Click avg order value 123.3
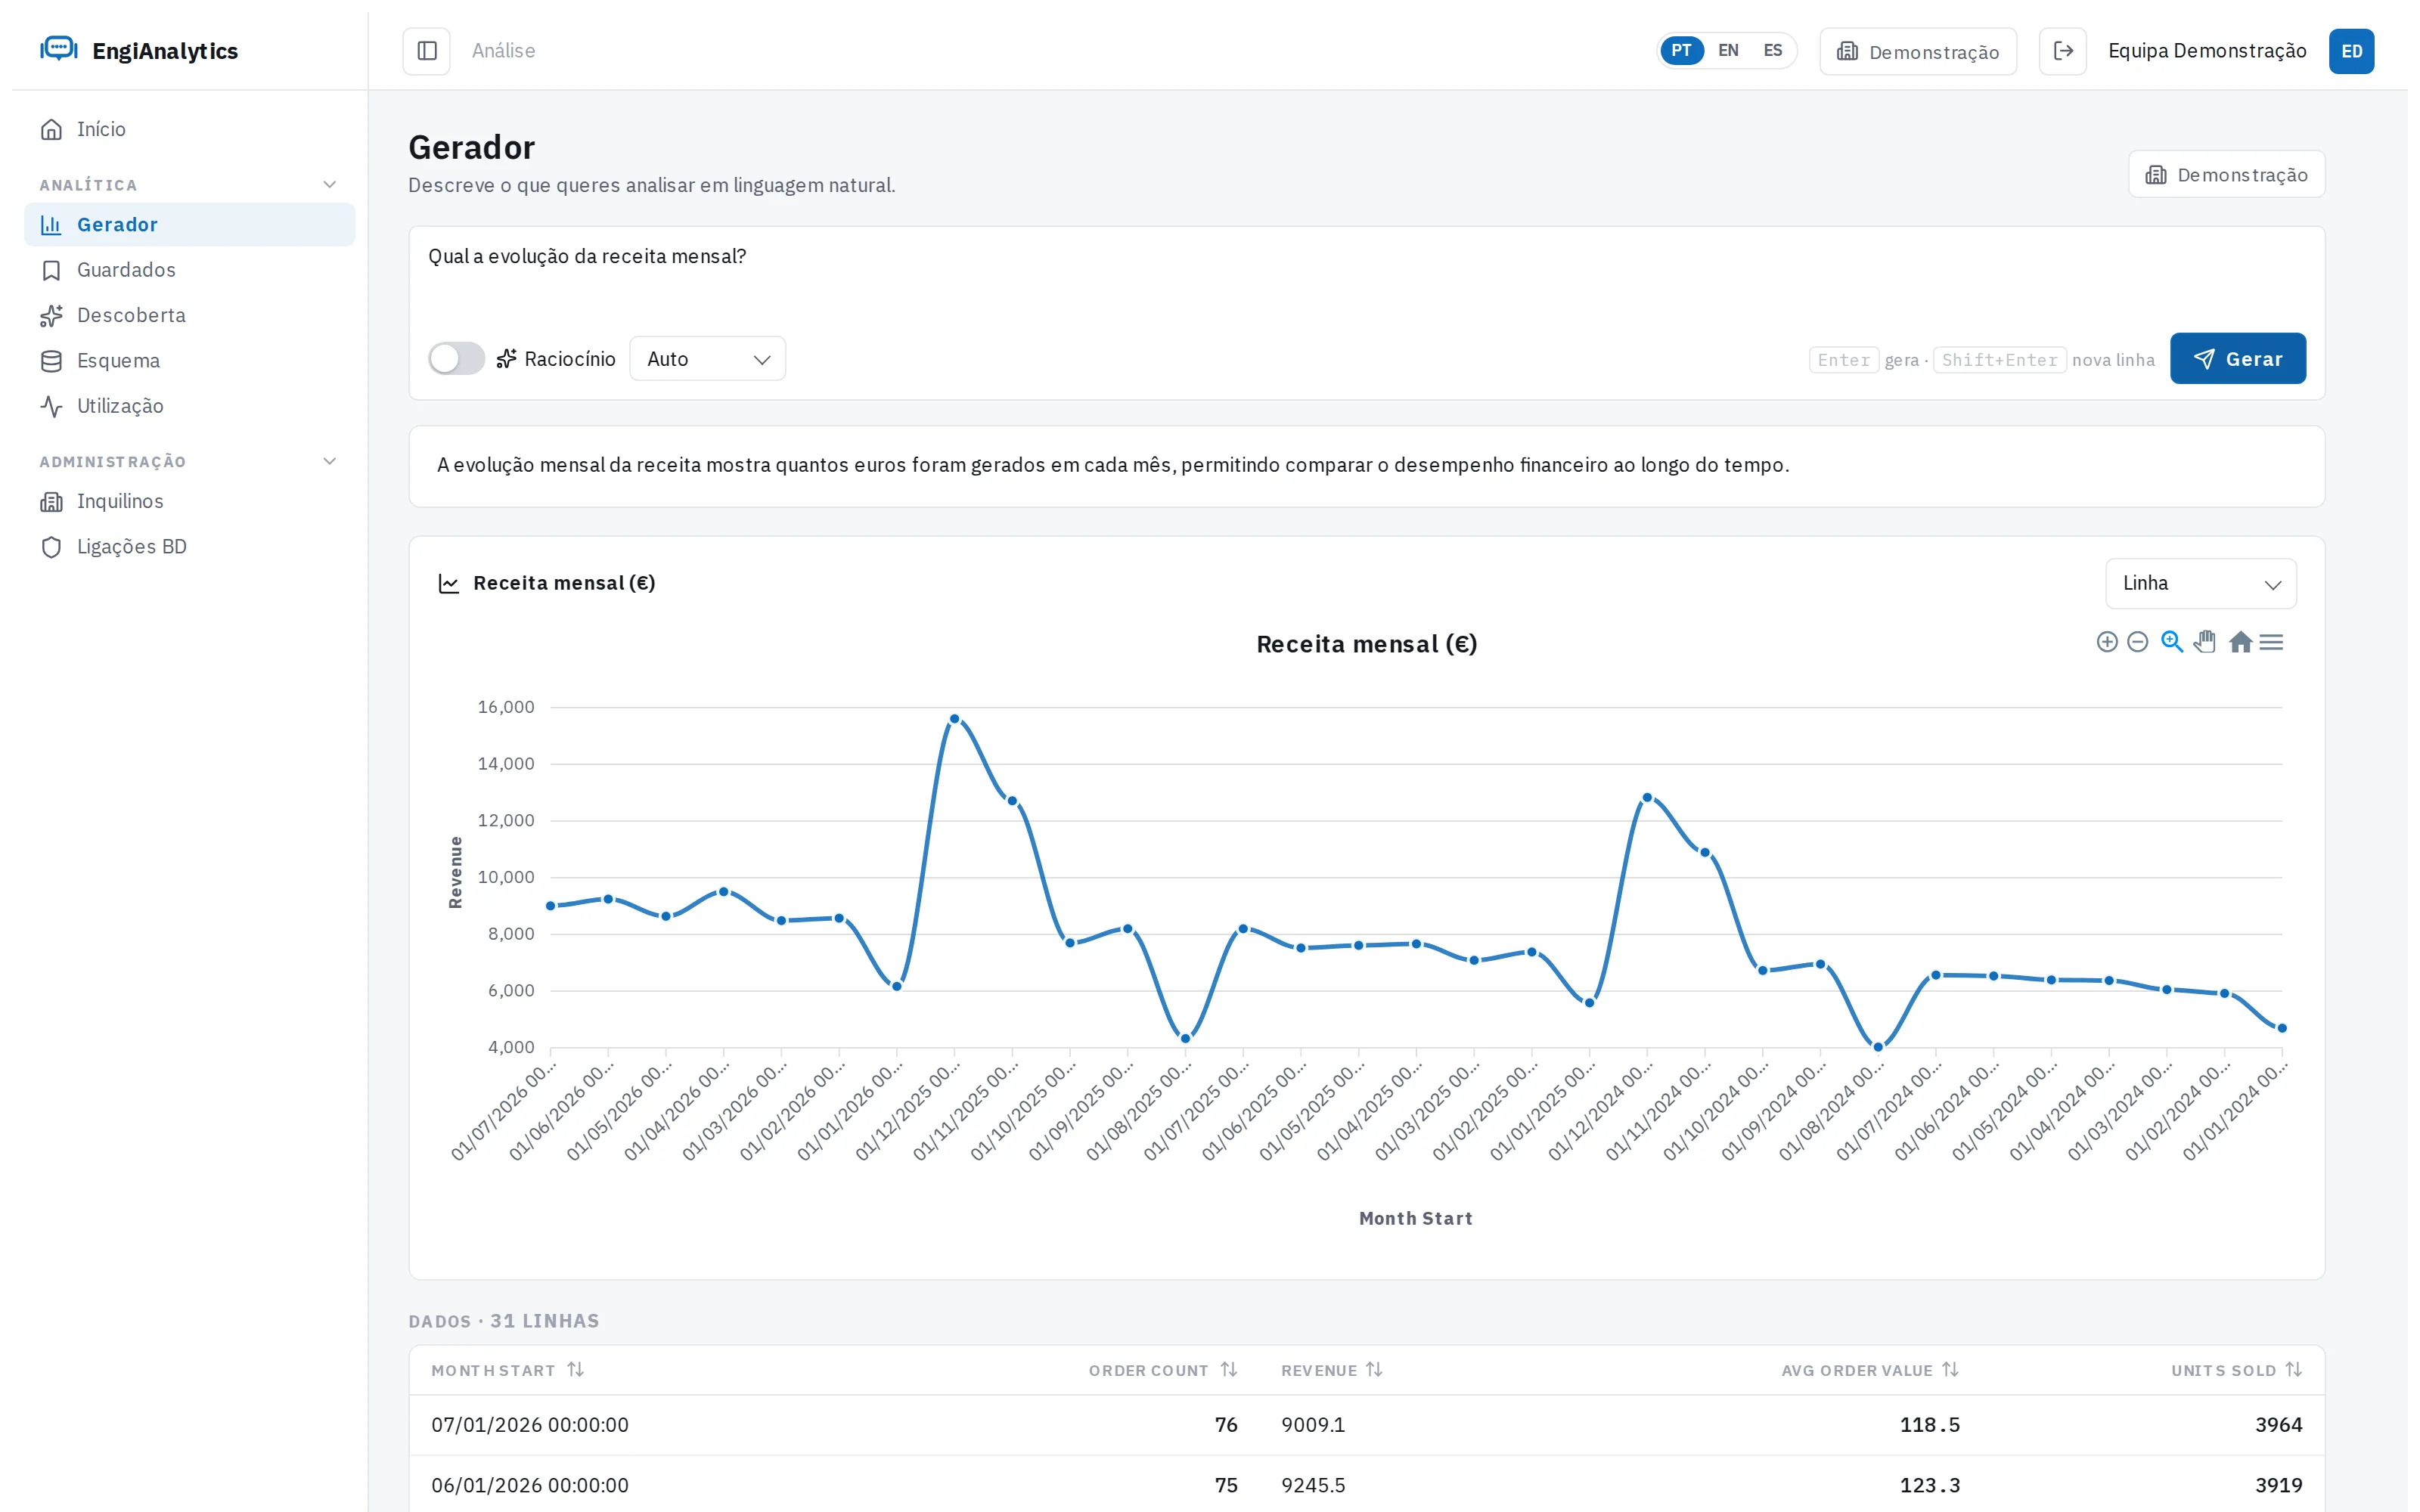 1929,1486
